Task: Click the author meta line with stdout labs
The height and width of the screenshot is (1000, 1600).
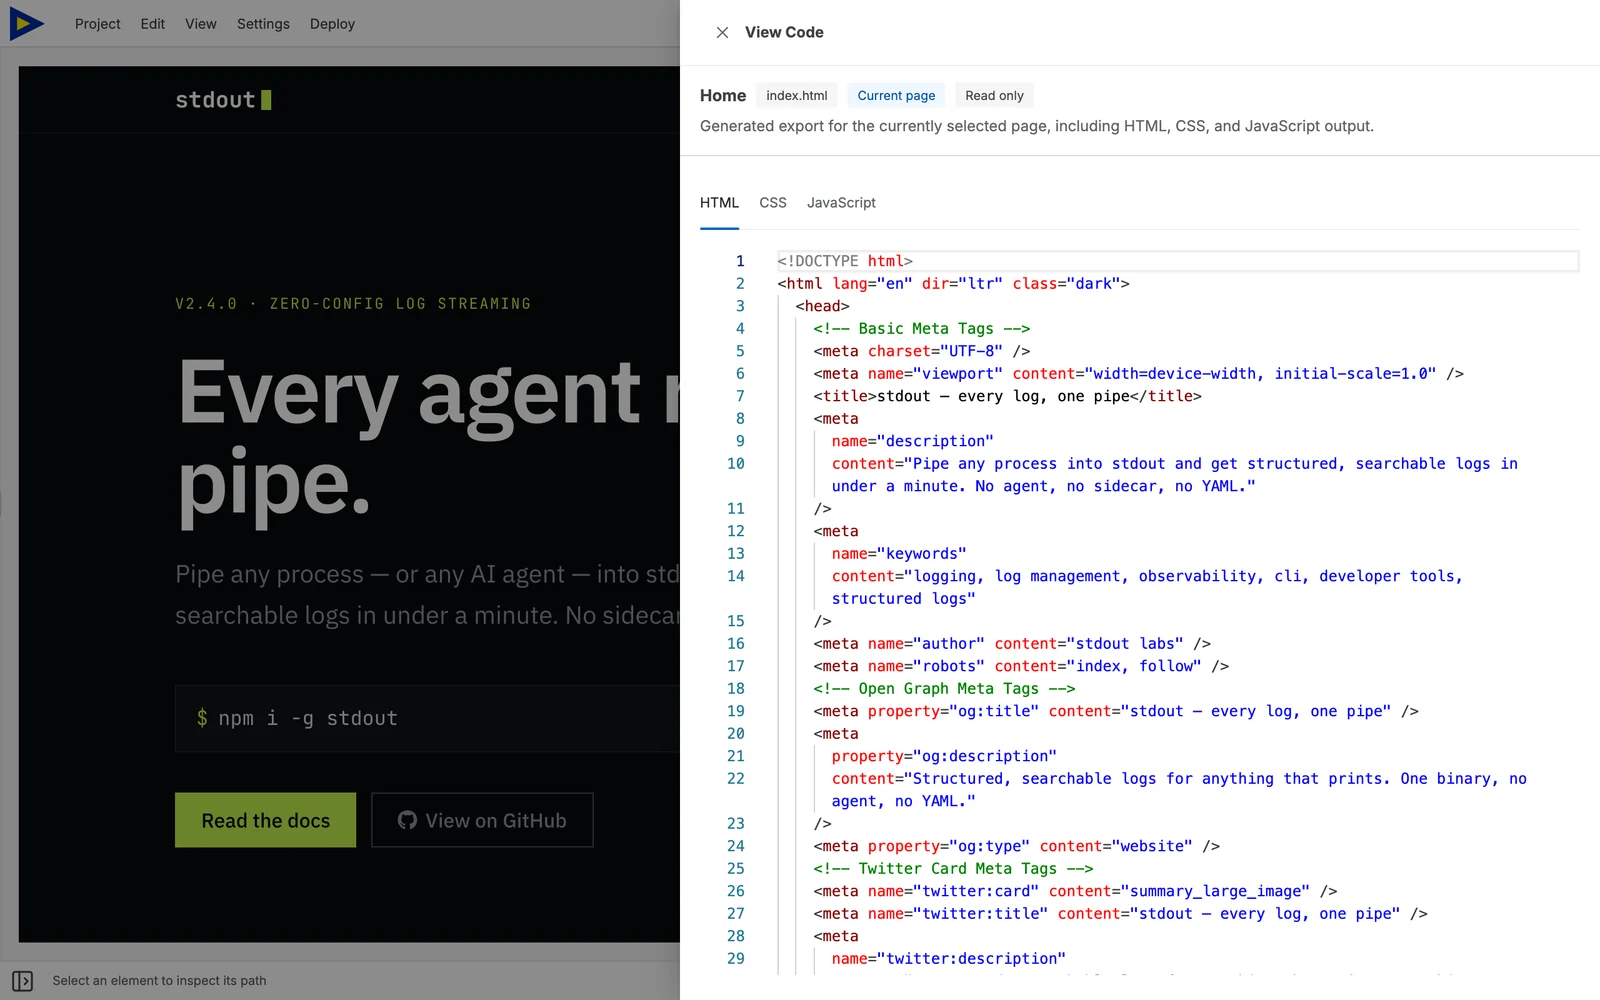Action: click(x=1012, y=644)
